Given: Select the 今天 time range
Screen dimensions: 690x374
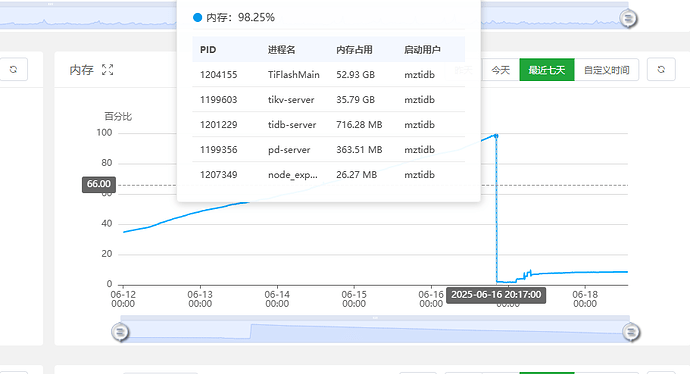Looking at the screenshot, I should click(x=501, y=70).
